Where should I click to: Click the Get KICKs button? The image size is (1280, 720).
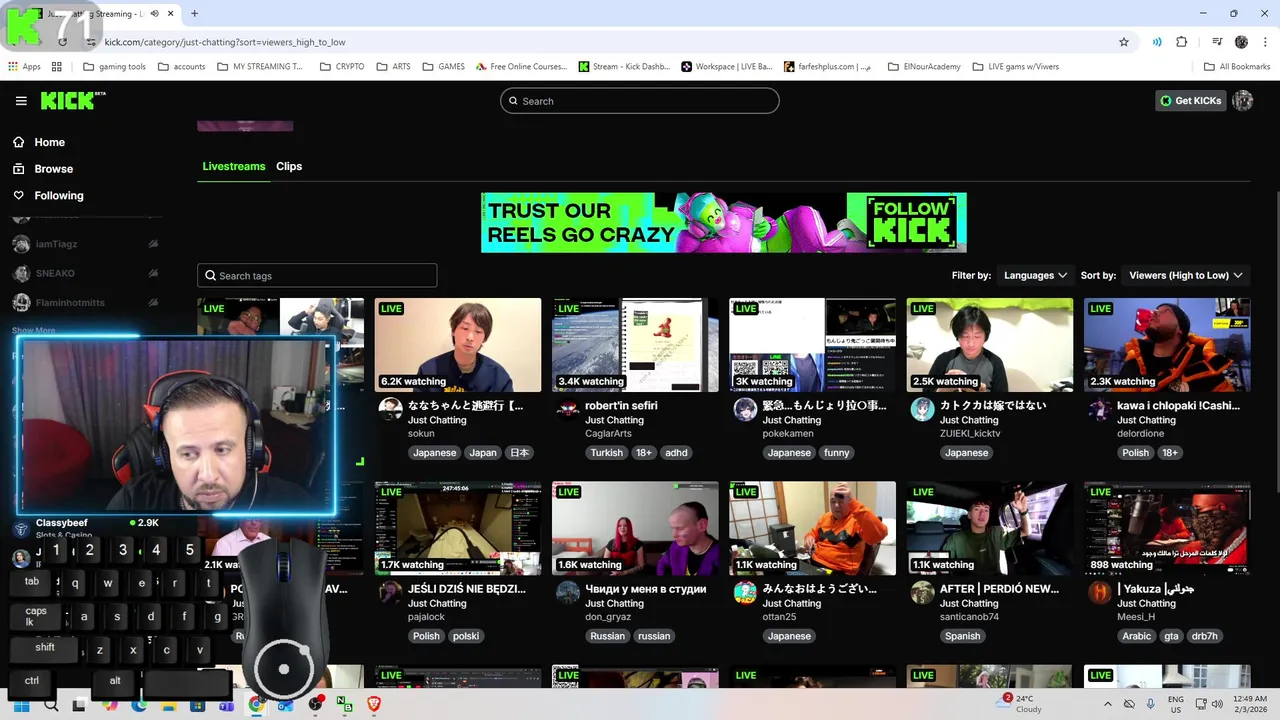coord(1190,101)
